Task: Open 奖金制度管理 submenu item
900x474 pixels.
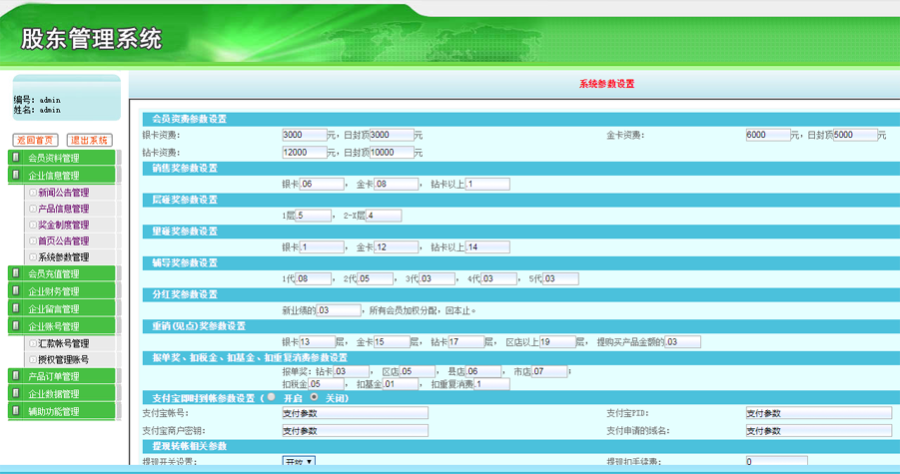Action: 63,224
